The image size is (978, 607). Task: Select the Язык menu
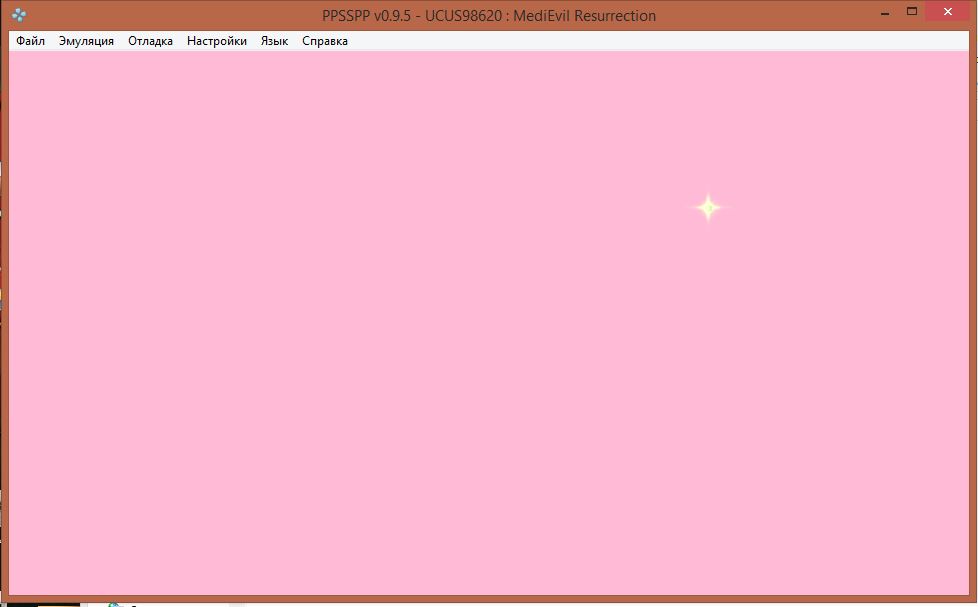274,41
